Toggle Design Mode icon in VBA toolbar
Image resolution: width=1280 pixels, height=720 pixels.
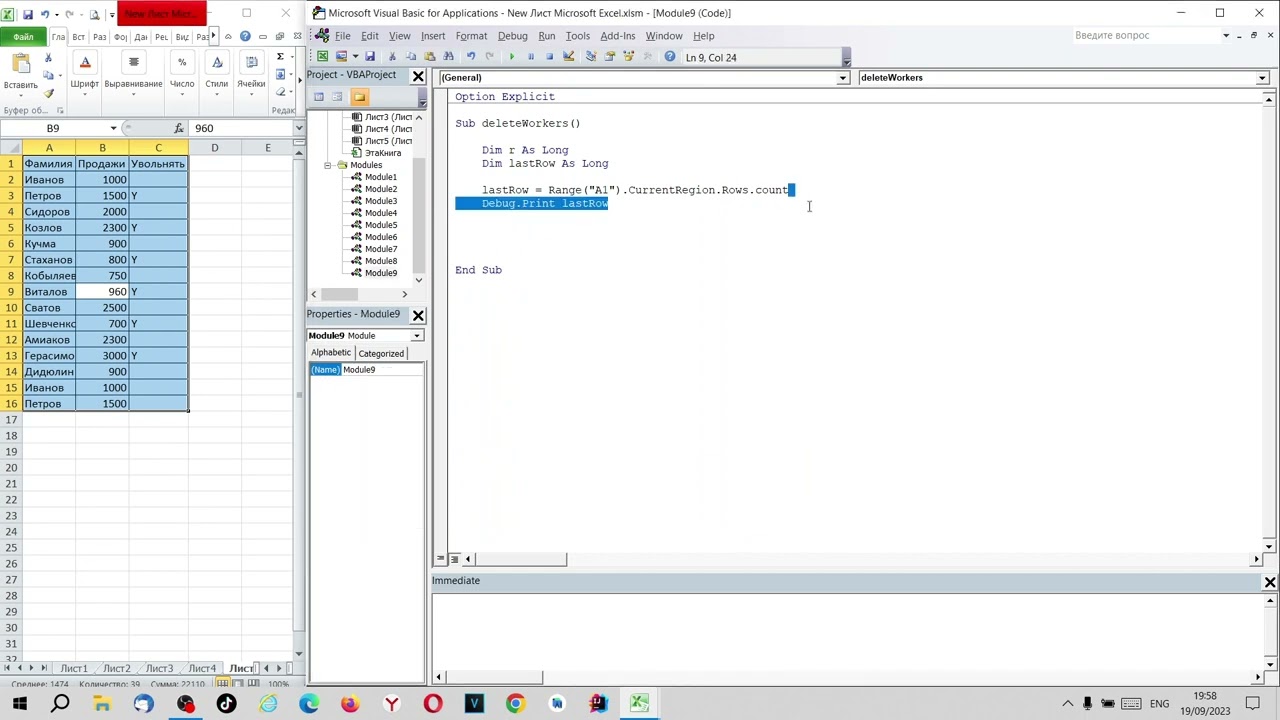pyautogui.click(x=568, y=57)
